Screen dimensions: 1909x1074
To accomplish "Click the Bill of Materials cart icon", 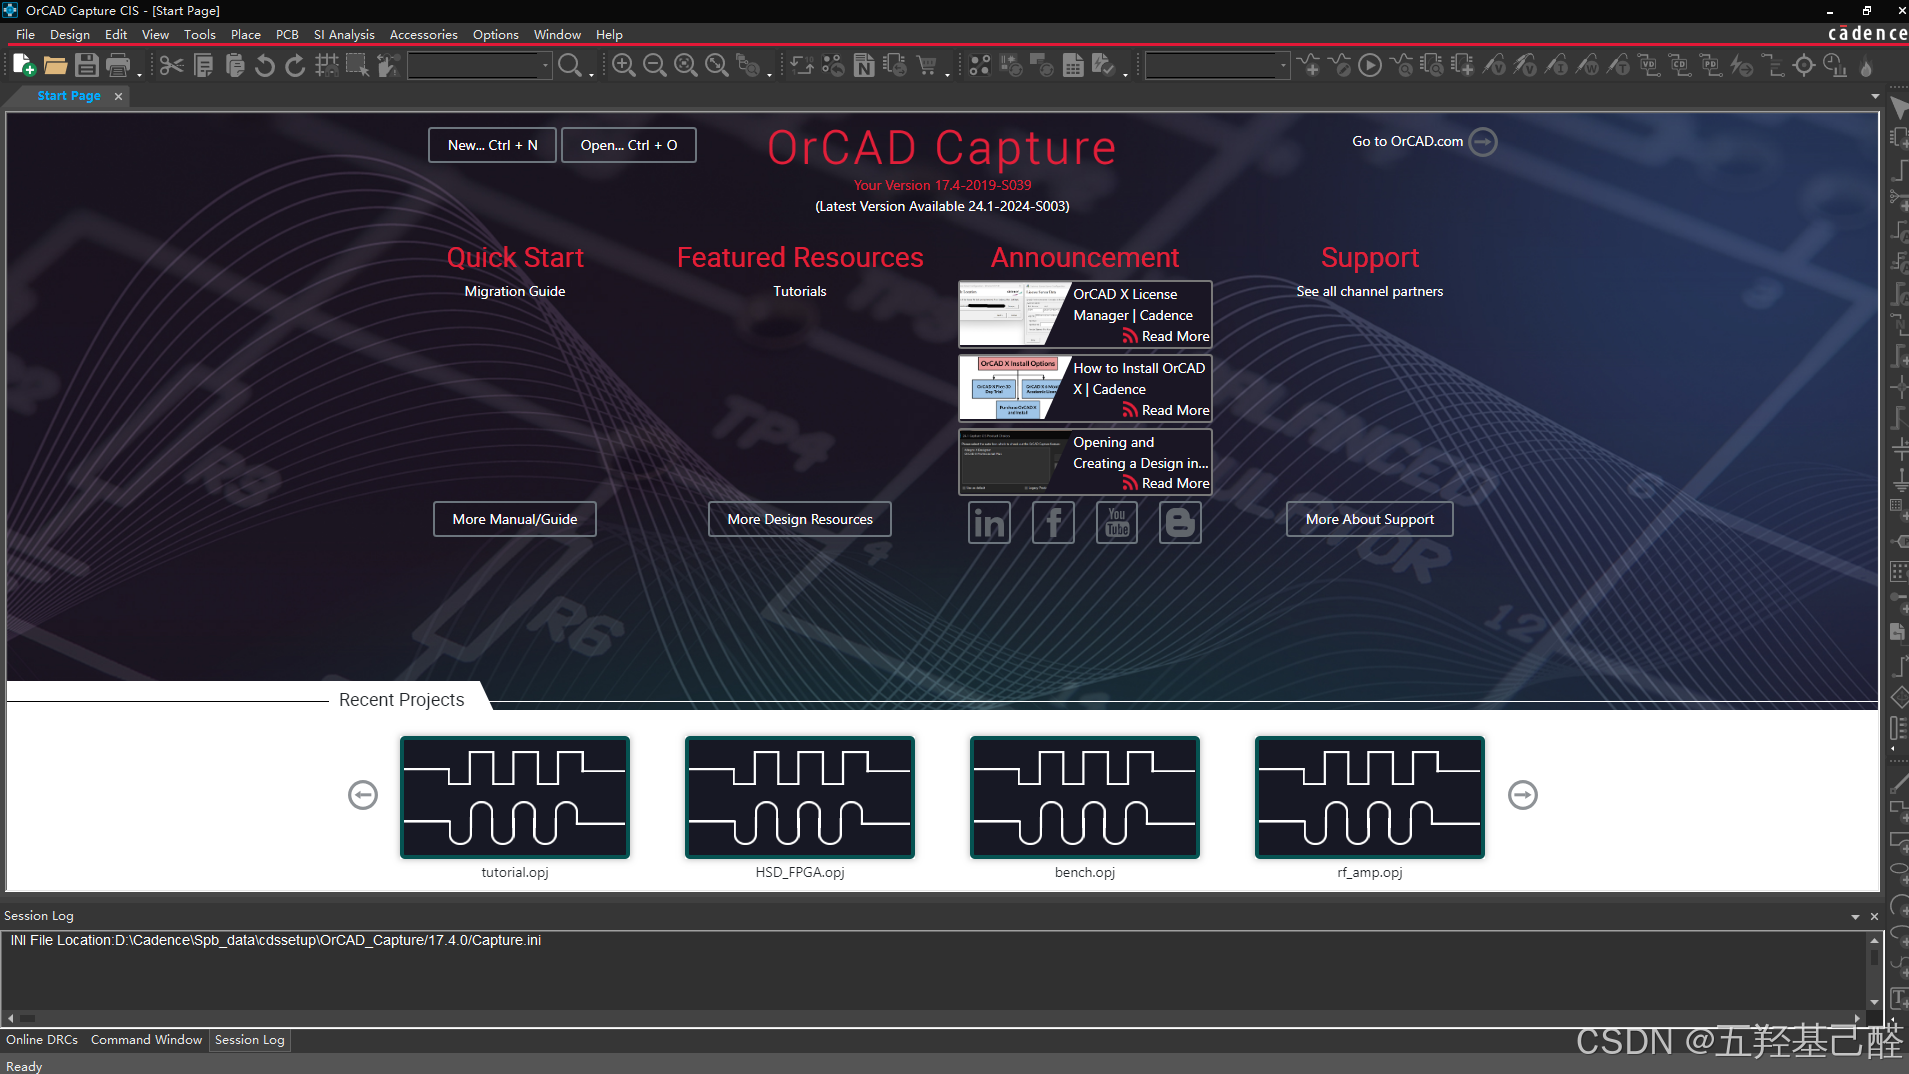I will [x=927, y=66].
